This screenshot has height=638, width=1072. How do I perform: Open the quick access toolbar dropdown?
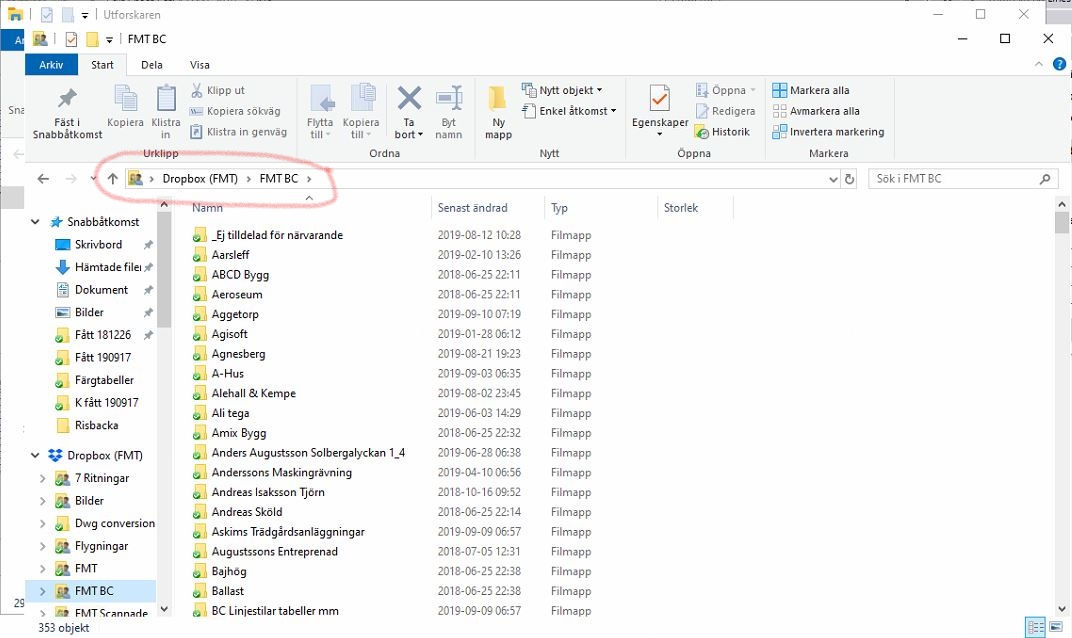[109, 40]
